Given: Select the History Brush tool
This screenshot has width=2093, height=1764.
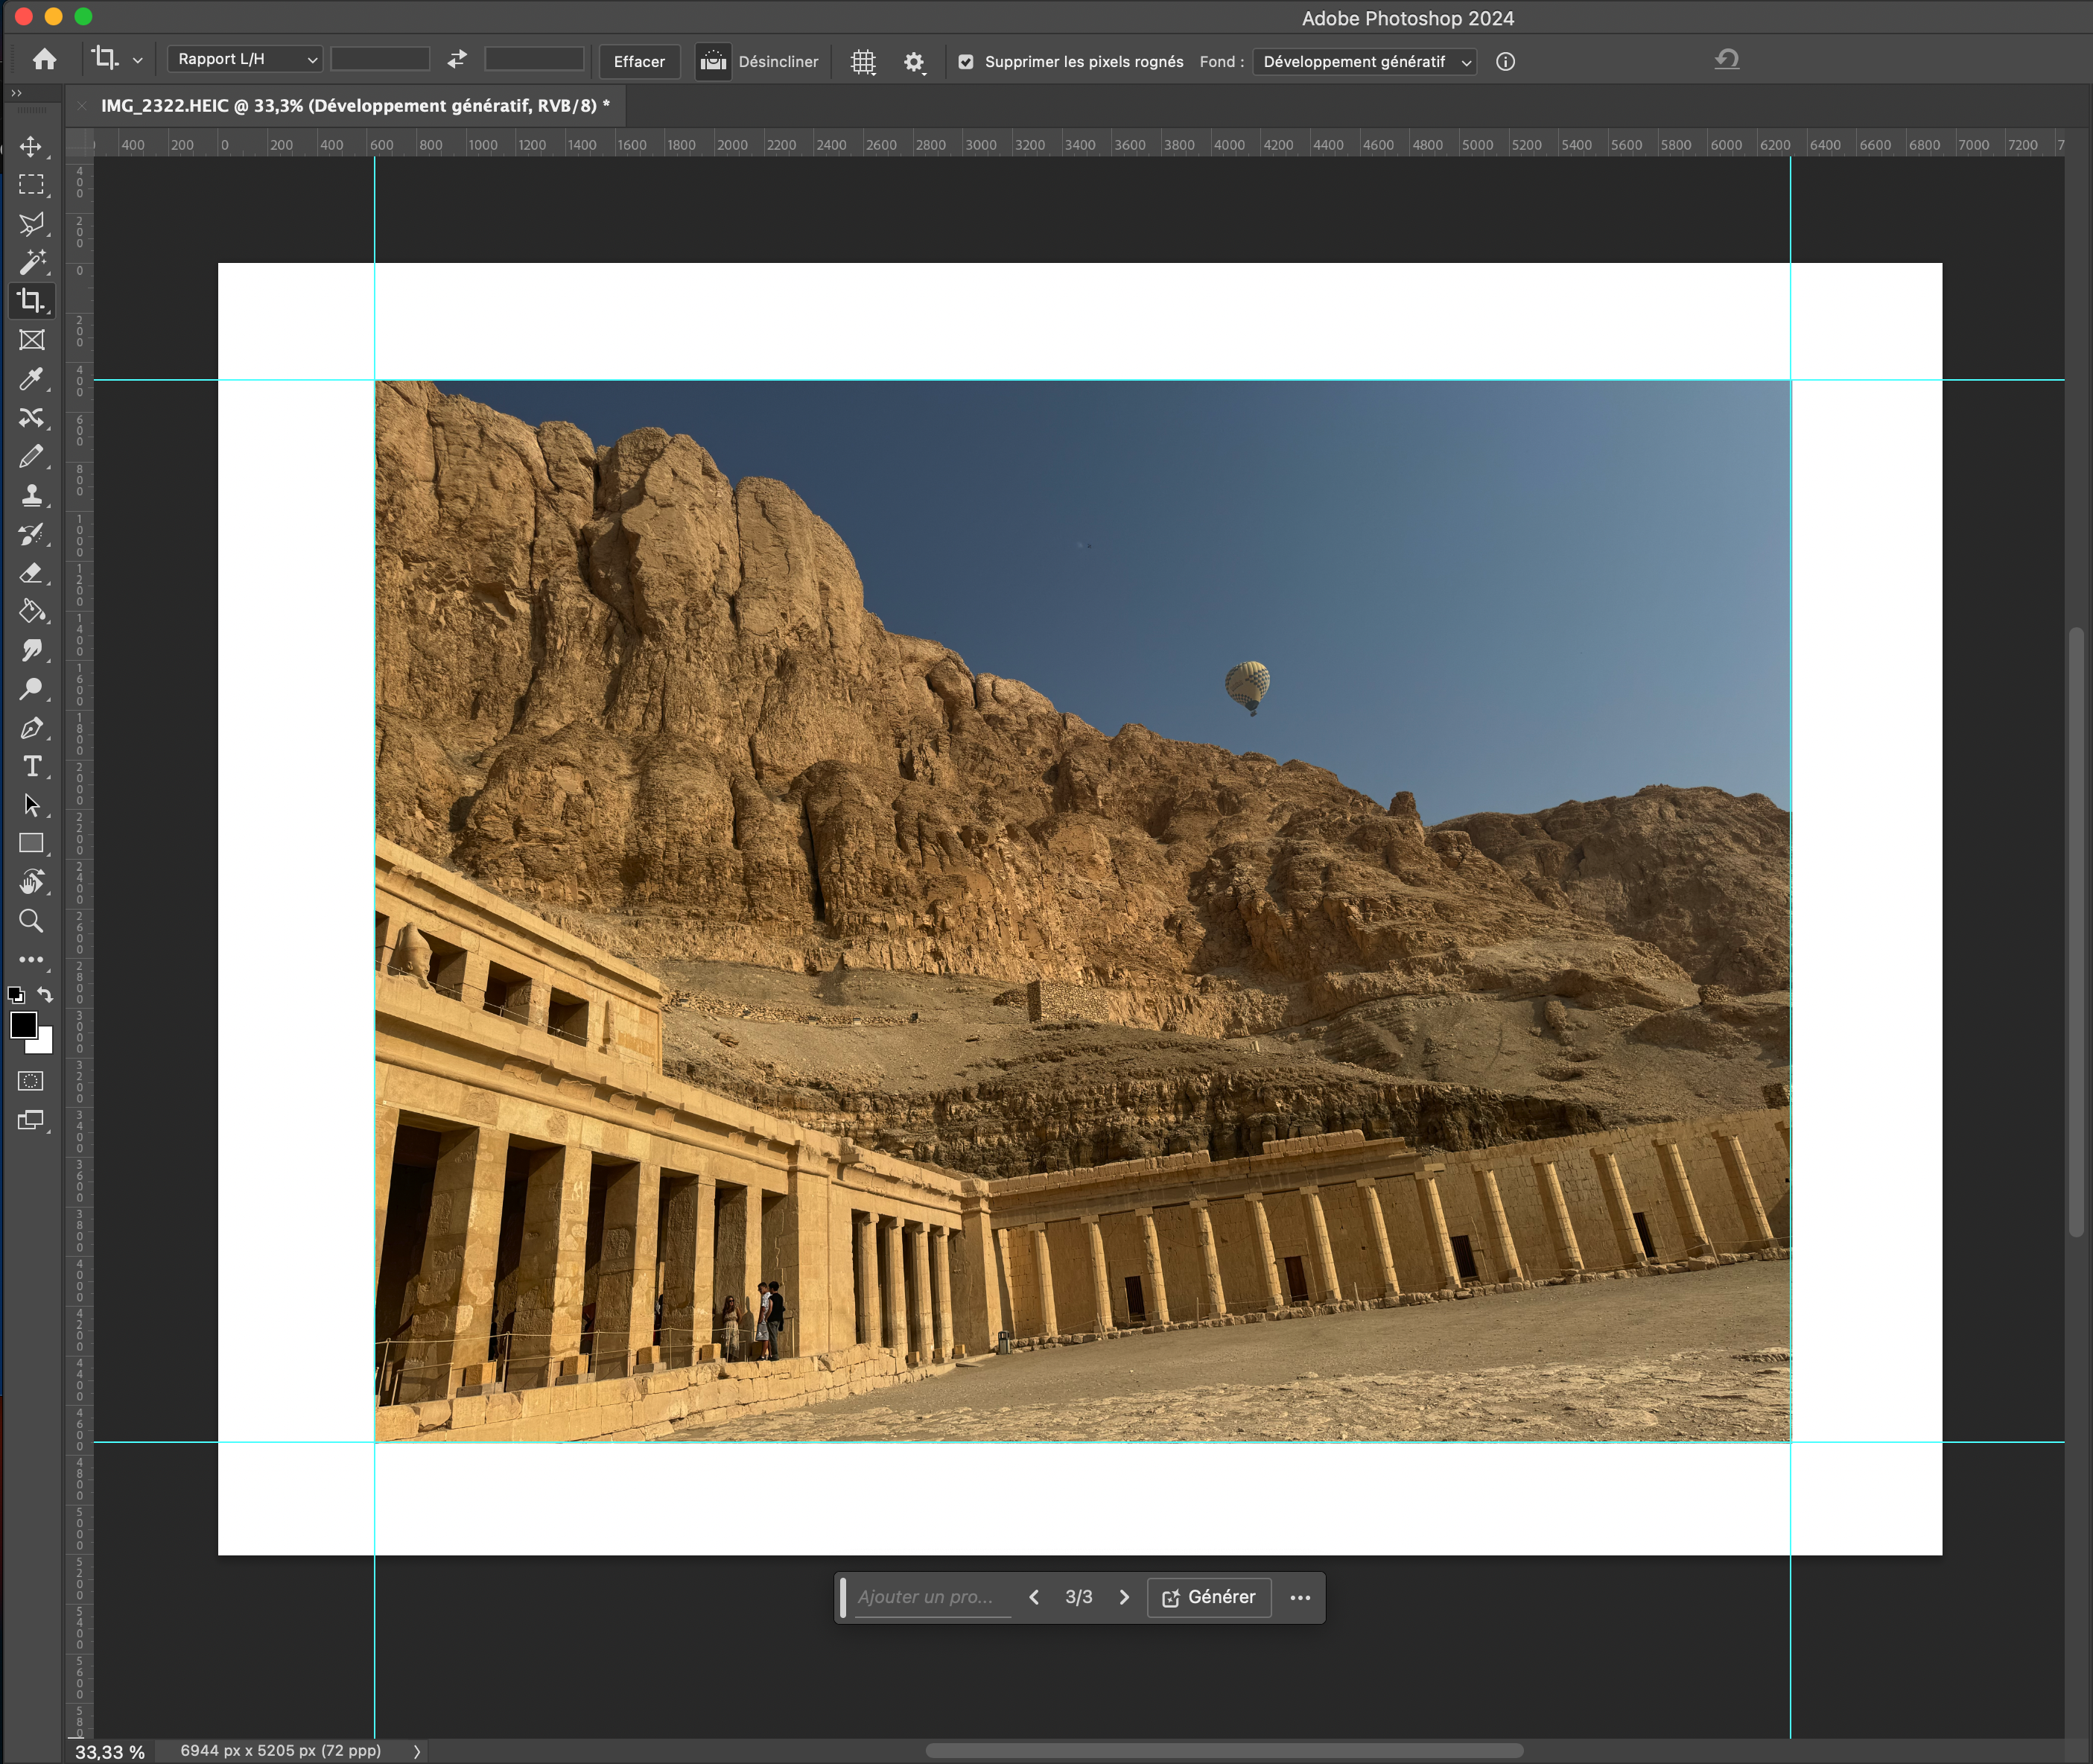Looking at the screenshot, I should click(x=31, y=534).
